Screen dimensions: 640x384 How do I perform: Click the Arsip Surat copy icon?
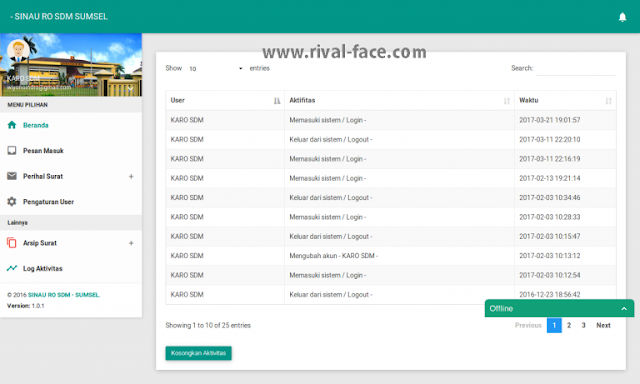pos(12,243)
